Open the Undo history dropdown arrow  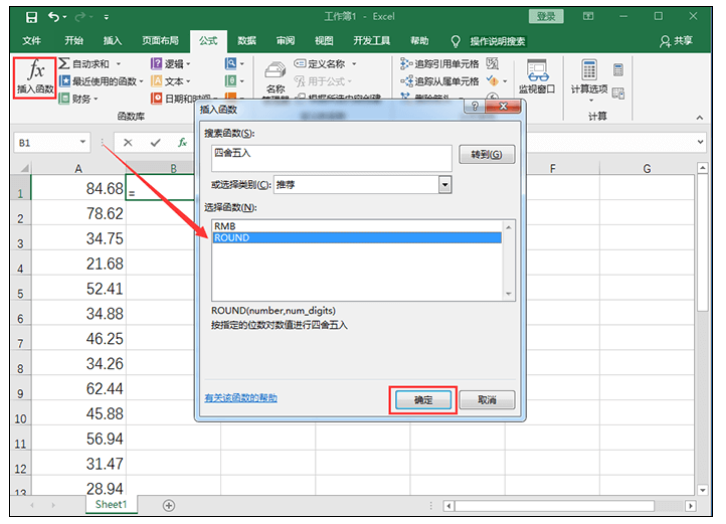coord(65,17)
